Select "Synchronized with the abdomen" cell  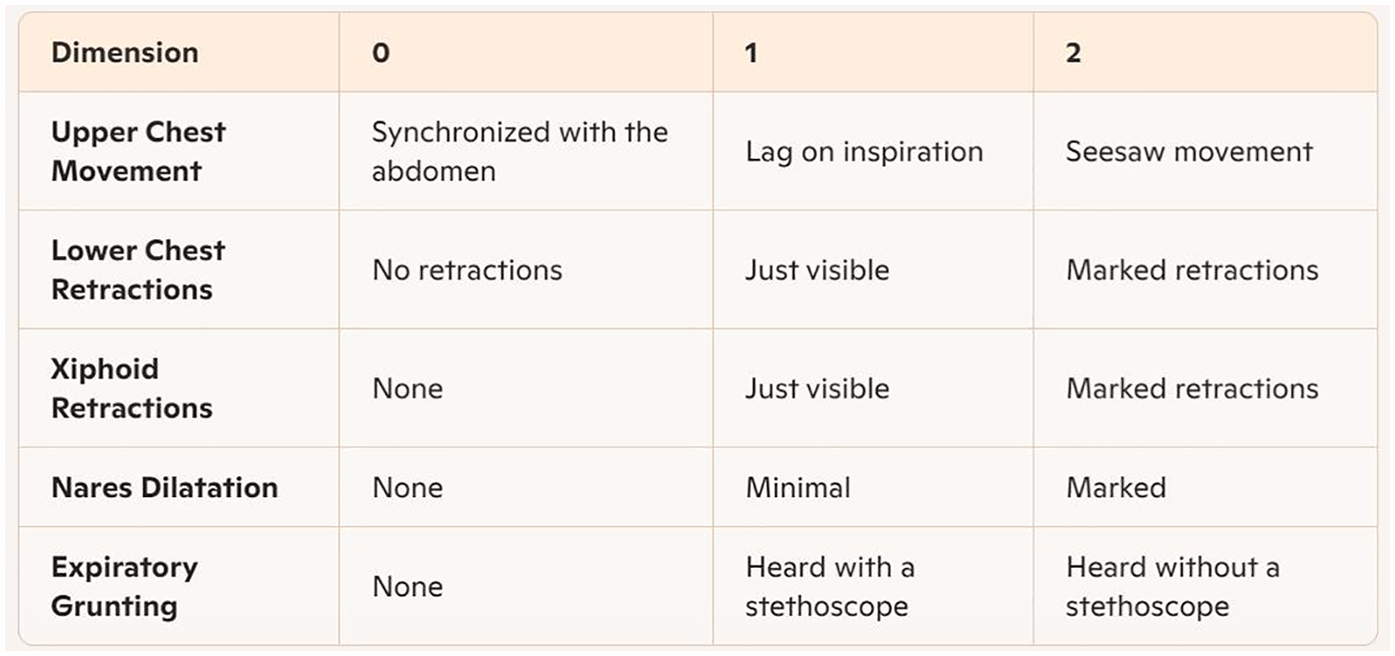(519, 151)
